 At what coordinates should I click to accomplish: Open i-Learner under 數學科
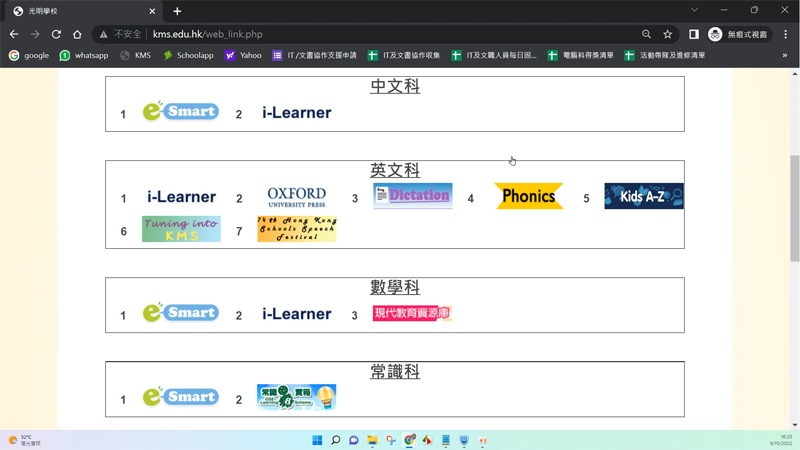click(x=296, y=314)
